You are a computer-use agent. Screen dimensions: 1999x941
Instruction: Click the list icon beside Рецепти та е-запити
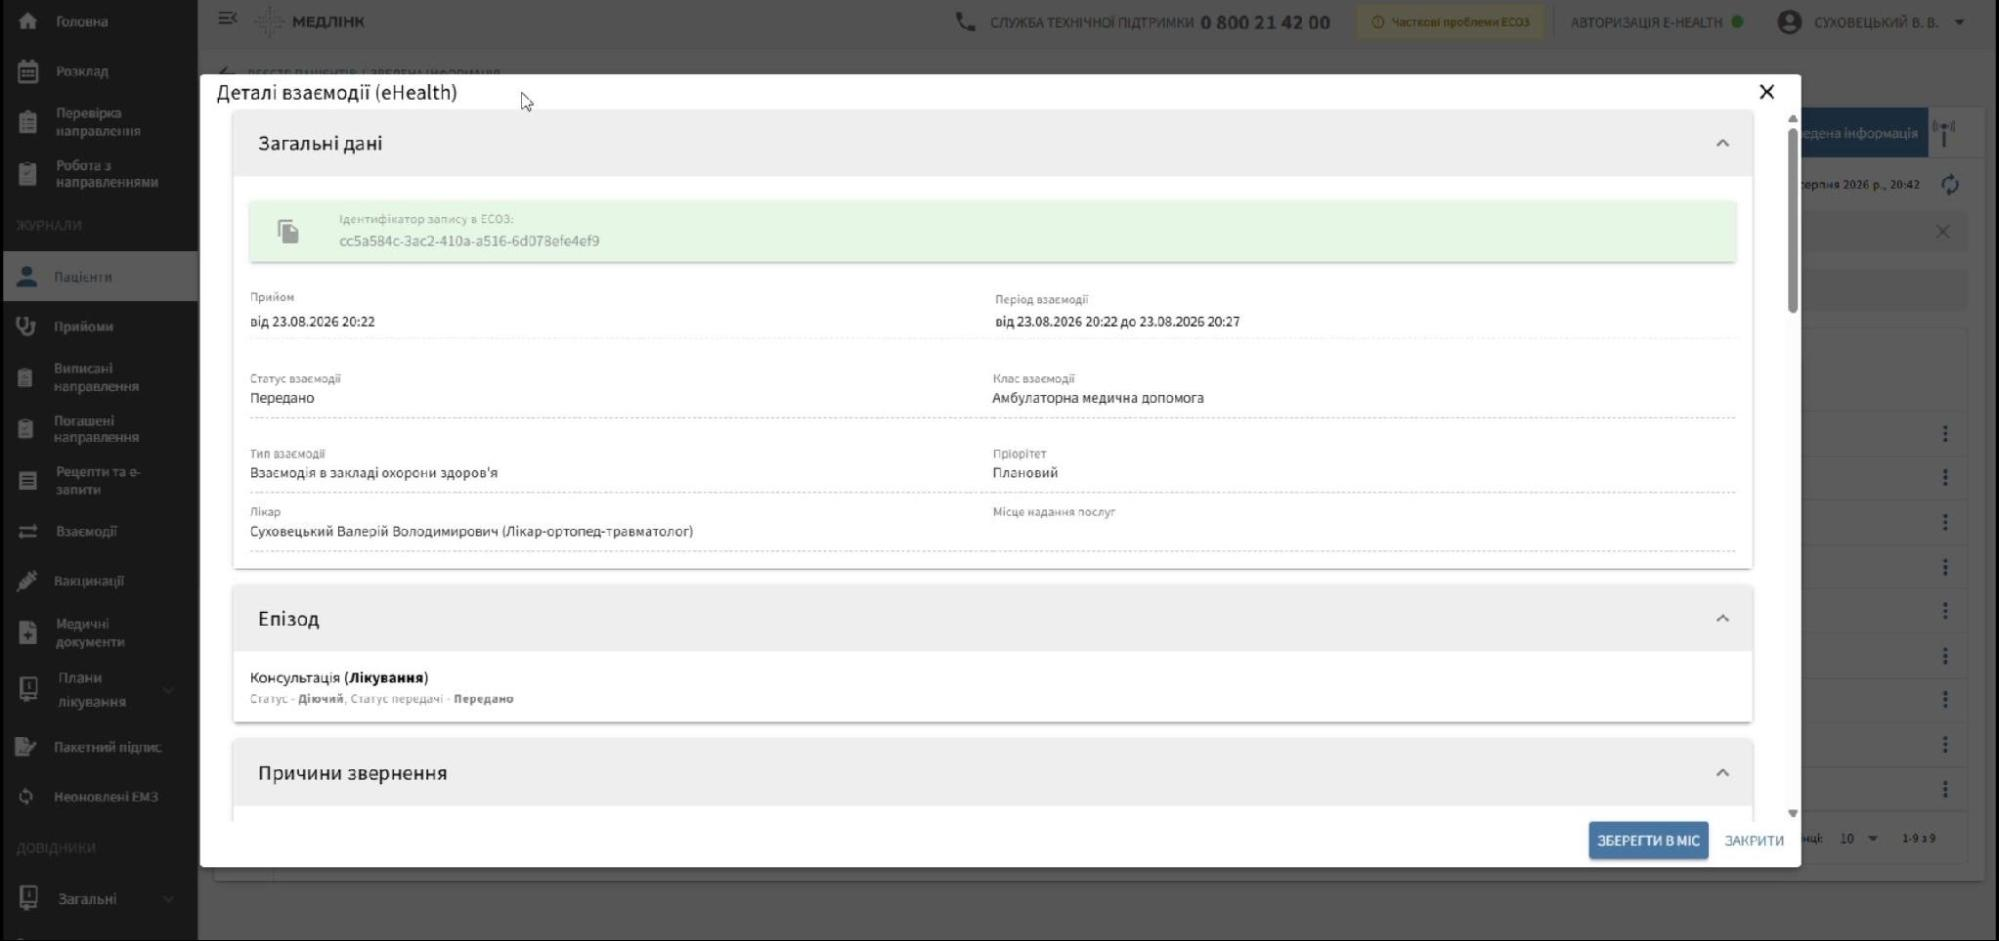(28, 481)
